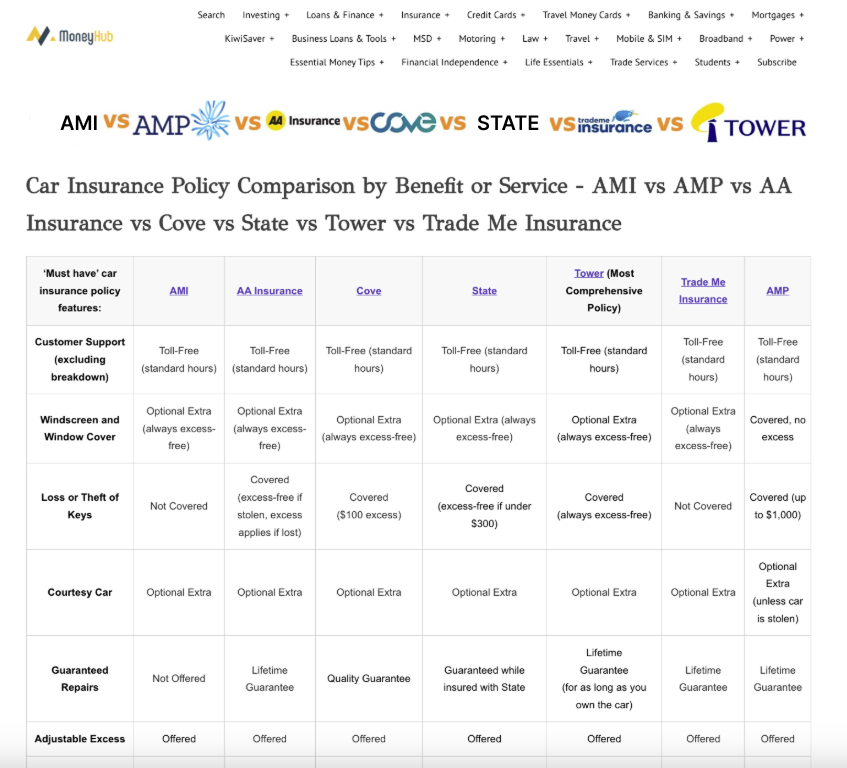Follow the Cove link in the table header
The width and height of the screenshot is (847, 768).
(x=368, y=290)
